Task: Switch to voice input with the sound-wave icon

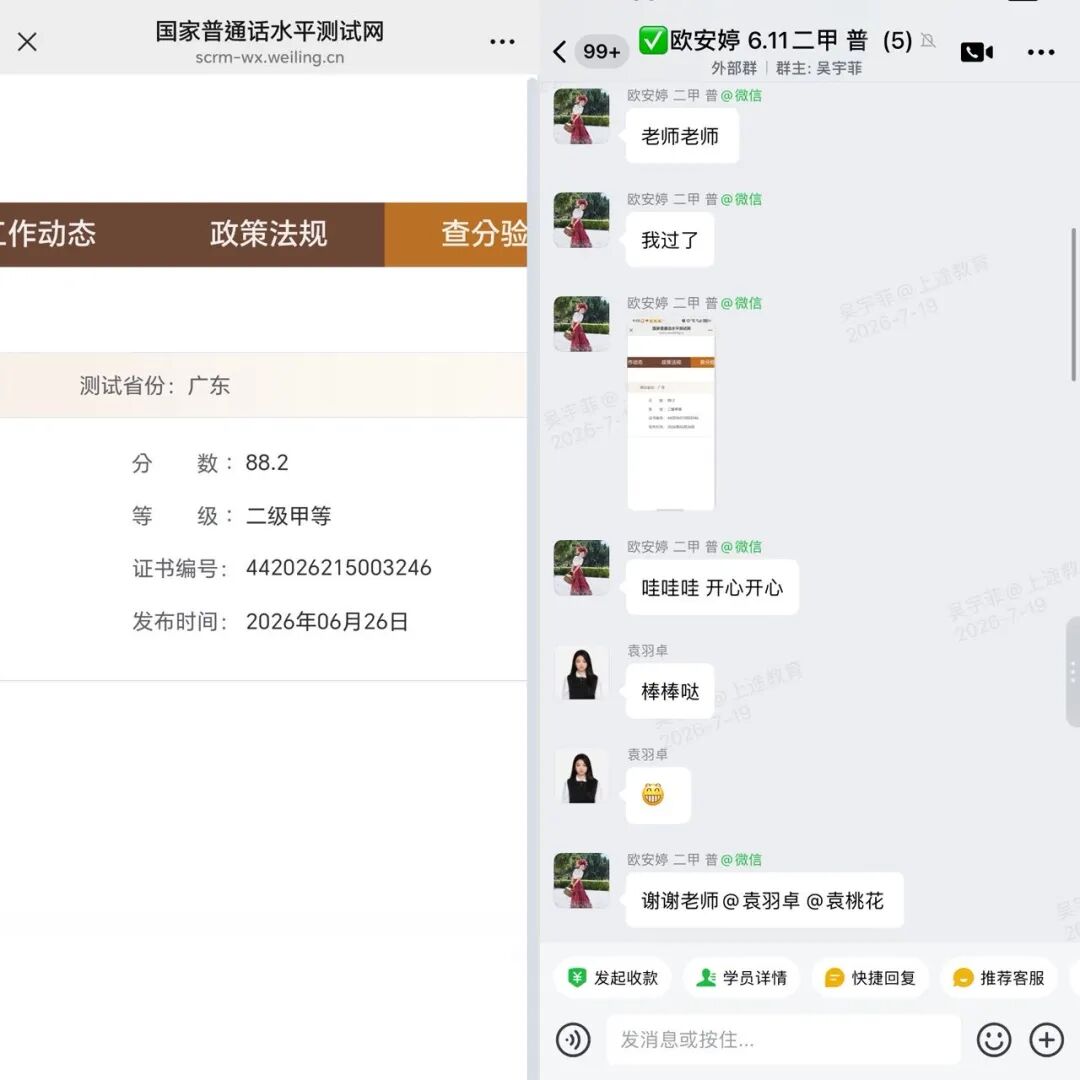Action: 573,1039
